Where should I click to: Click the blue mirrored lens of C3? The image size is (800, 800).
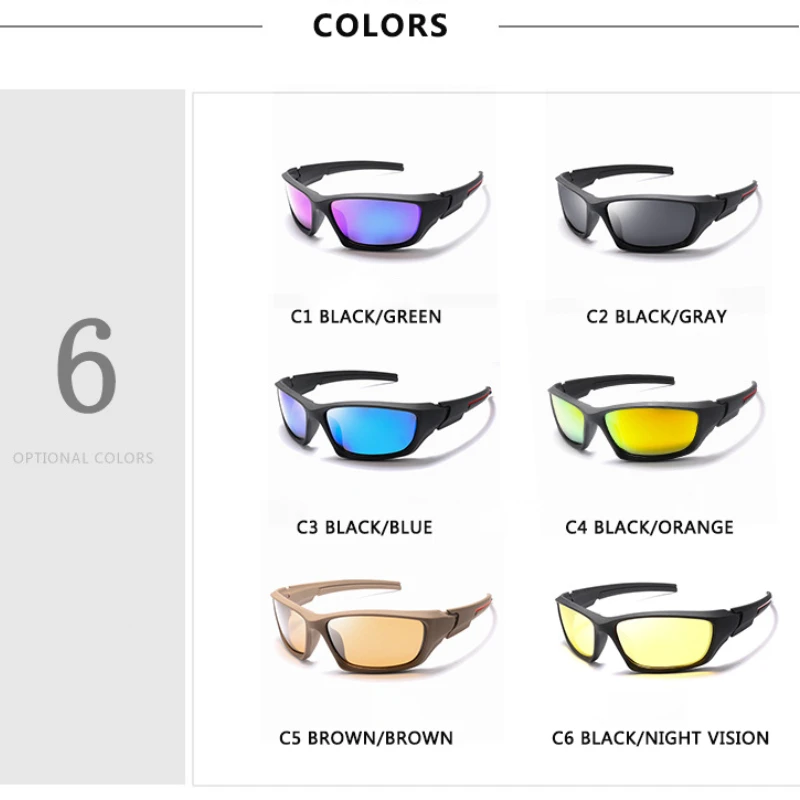371,429
